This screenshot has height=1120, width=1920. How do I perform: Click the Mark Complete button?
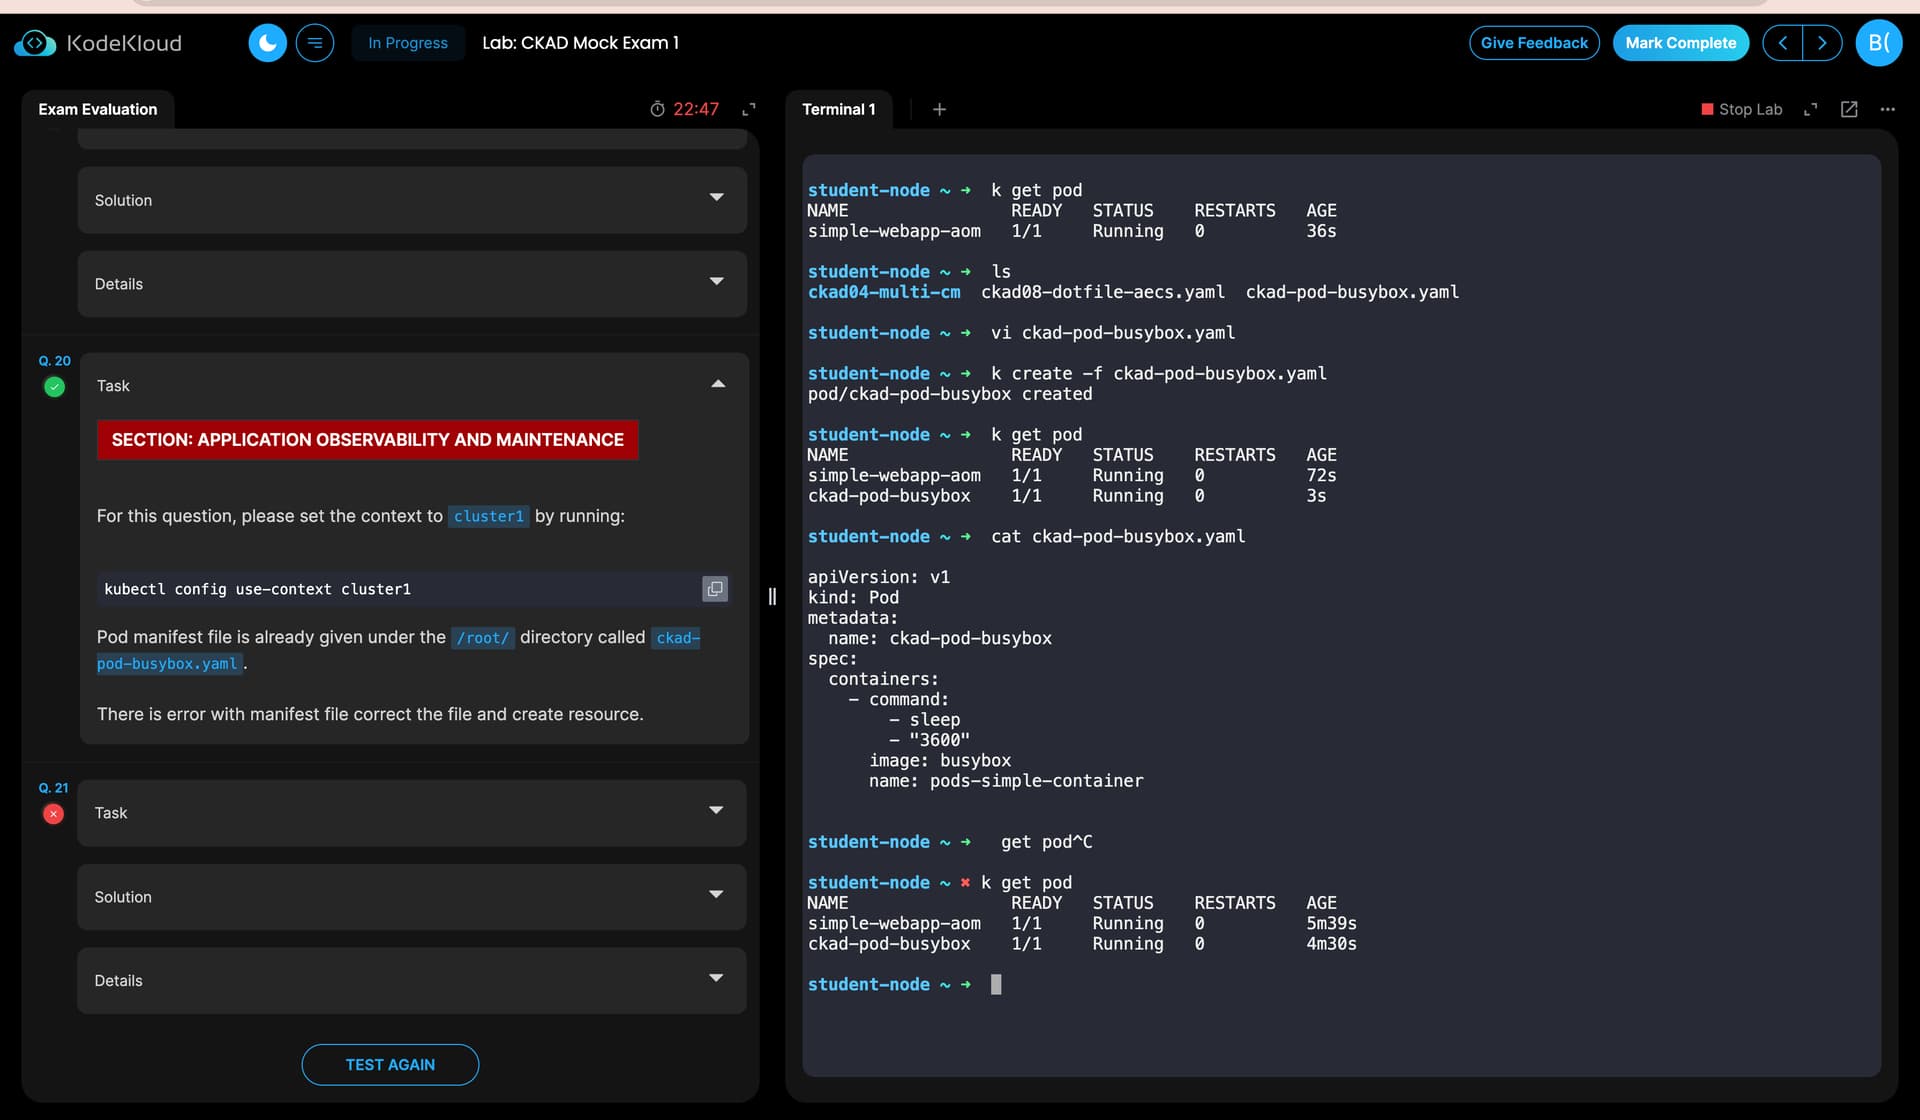pyautogui.click(x=1680, y=43)
